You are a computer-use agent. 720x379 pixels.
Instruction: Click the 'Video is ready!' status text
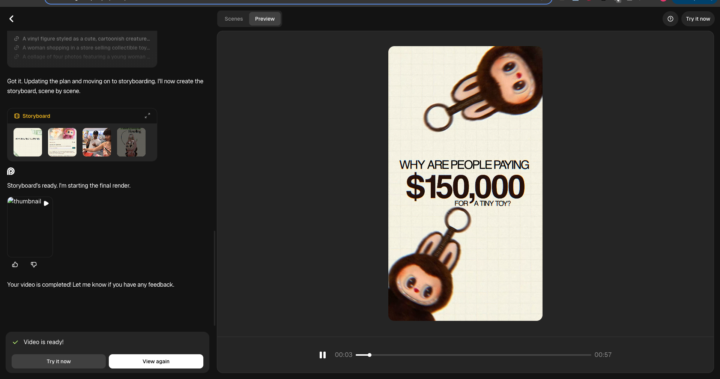44,342
